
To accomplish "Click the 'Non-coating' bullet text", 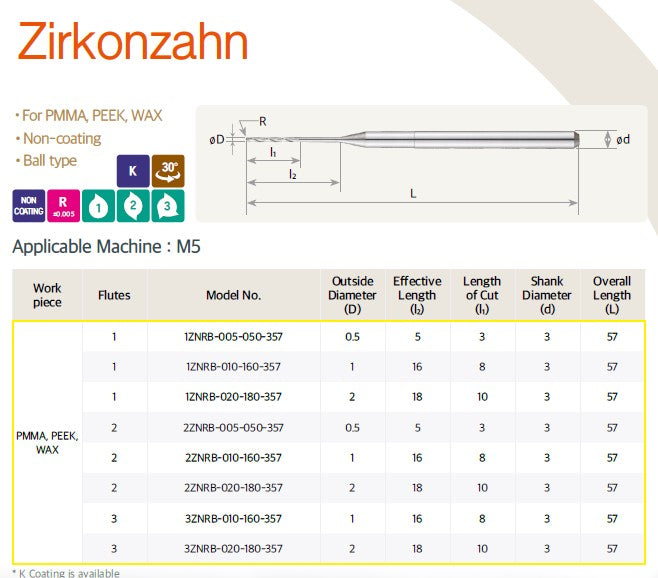I will (58, 139).
